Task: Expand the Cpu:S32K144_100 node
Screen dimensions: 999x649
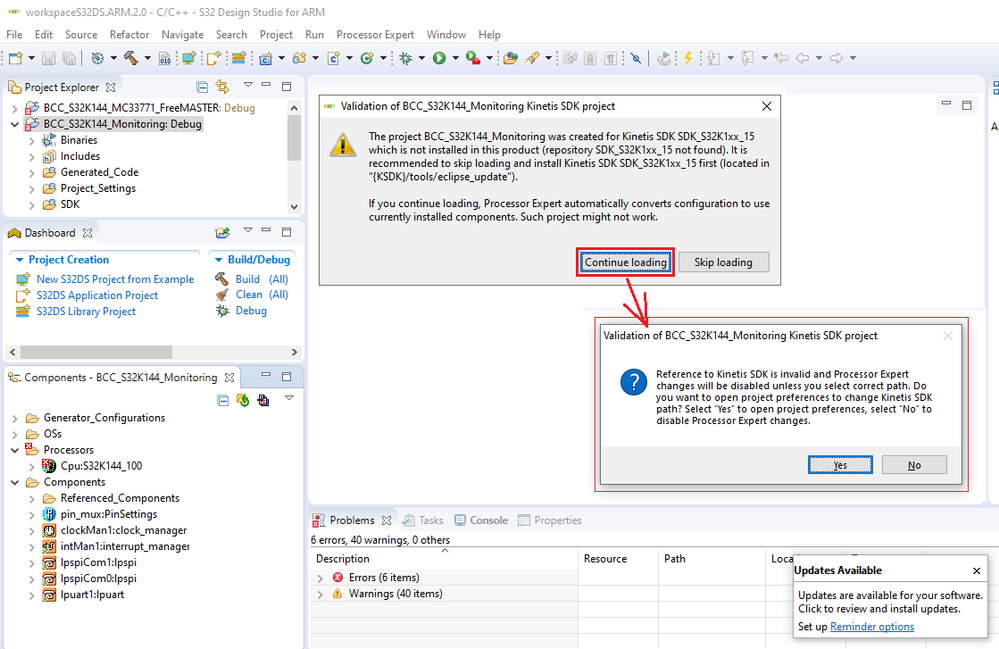Action: tap(31, 466)
